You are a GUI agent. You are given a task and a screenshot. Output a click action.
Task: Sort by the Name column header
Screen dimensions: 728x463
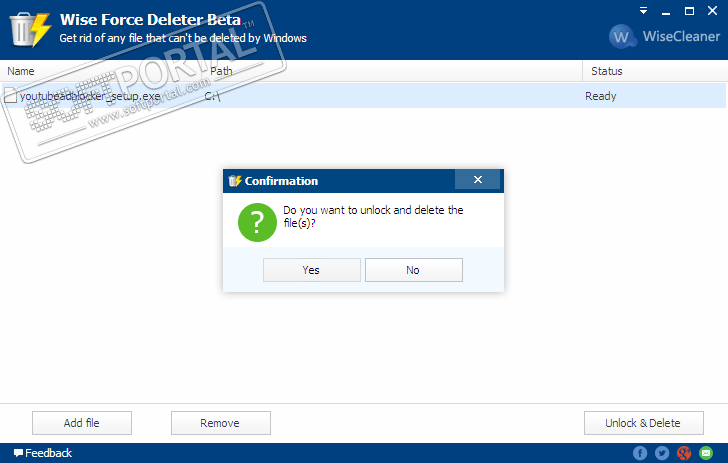tap(21, 71)
